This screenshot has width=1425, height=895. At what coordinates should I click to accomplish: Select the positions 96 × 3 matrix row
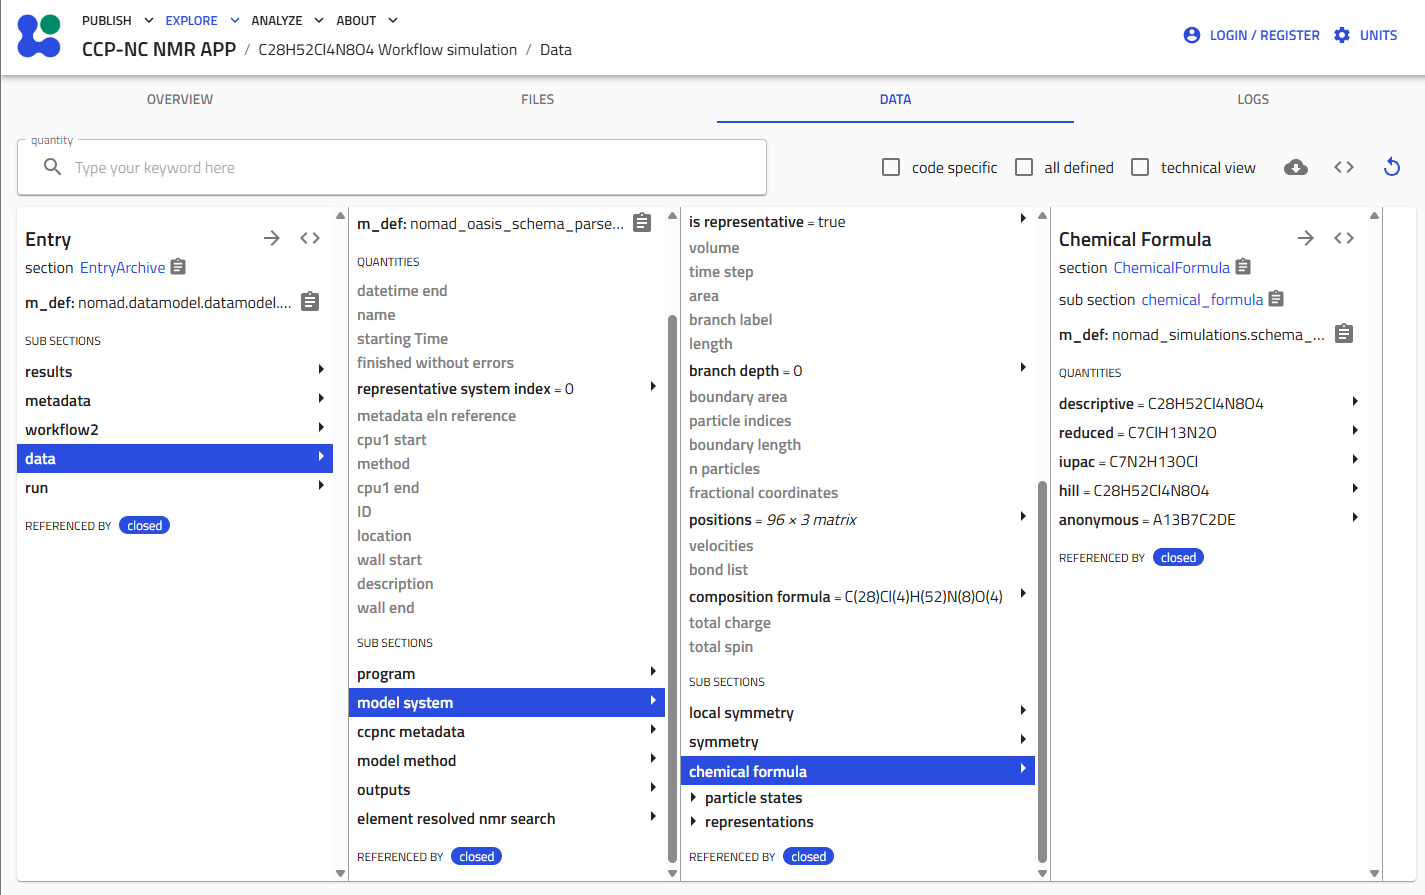coord(858,519)
